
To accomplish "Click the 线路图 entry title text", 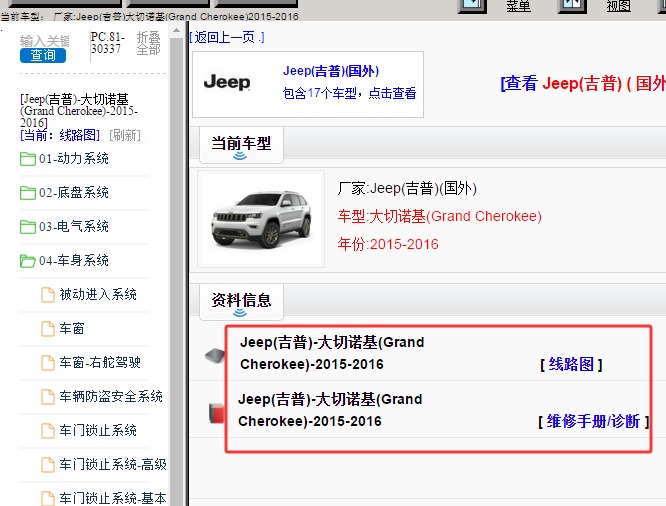I will (x=332, y=353).
